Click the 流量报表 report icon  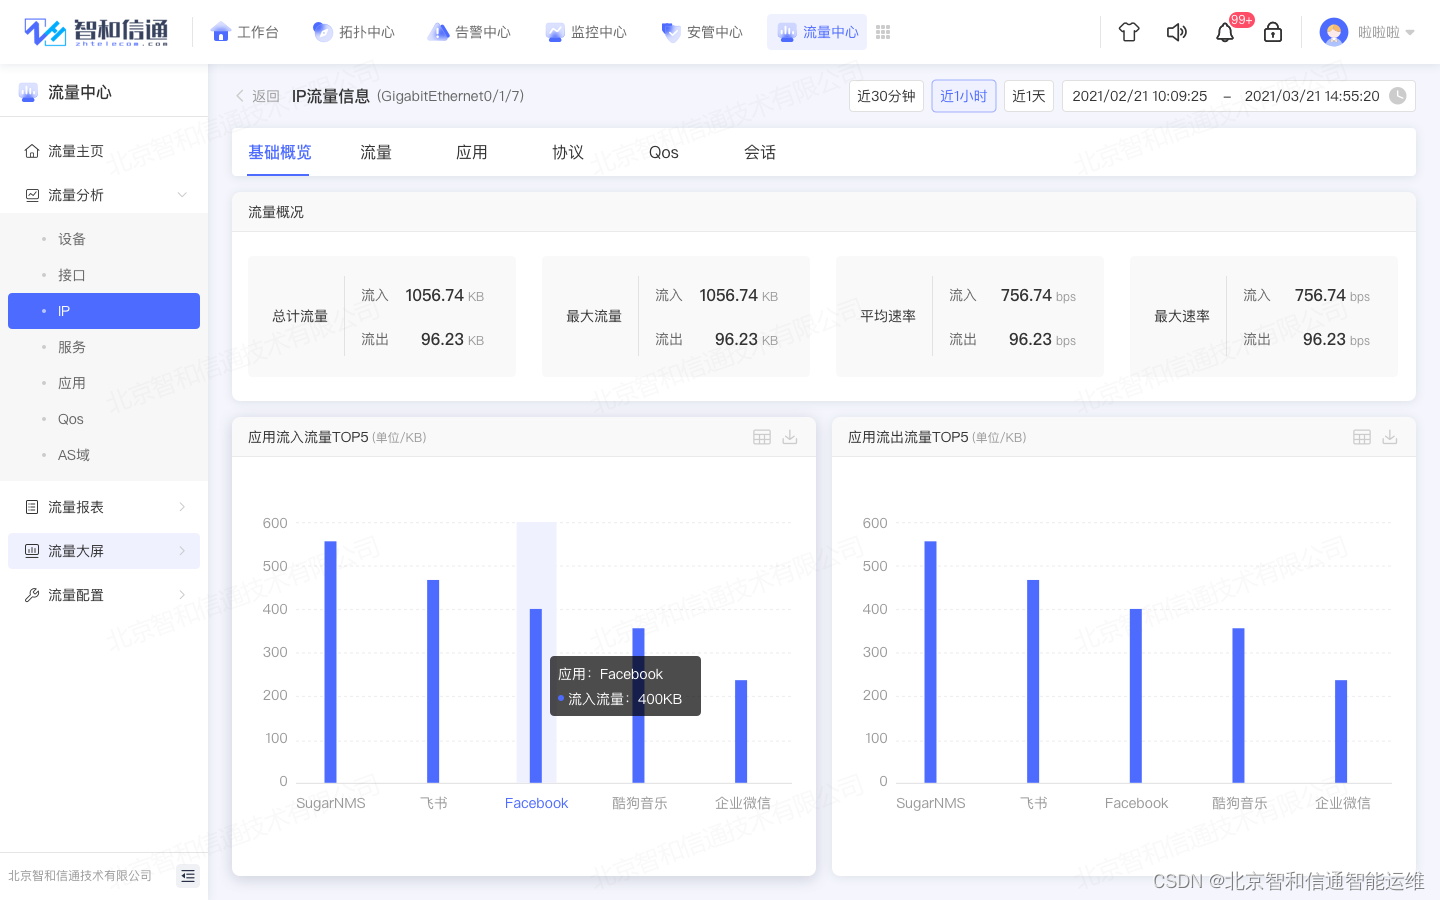pyautogui.click(x=32, y=507)
